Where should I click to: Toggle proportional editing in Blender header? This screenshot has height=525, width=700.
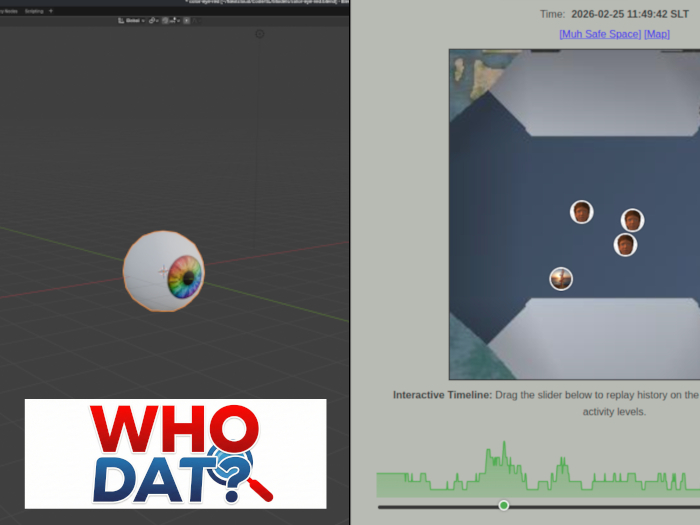[187, 21]
